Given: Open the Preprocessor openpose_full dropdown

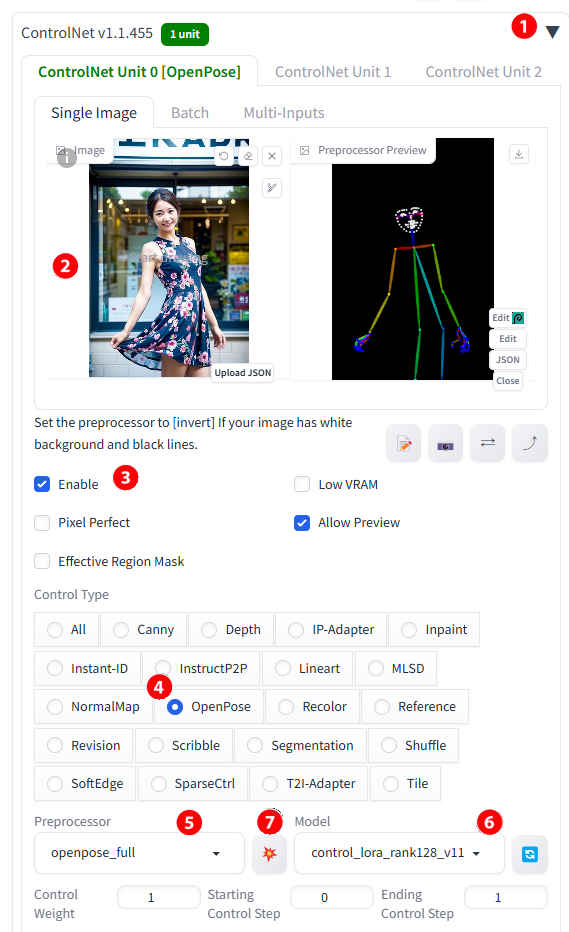Looking at the screenshot, I should click(139, 853).
